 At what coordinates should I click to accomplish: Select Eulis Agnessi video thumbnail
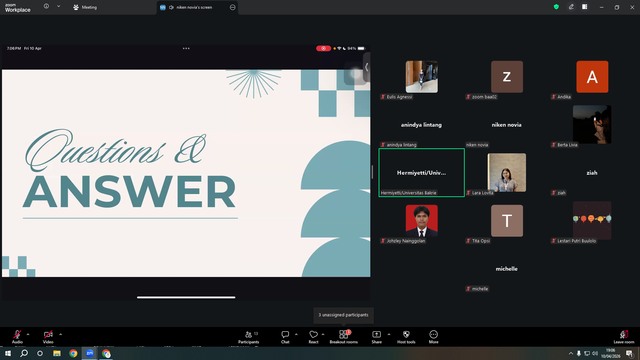[422, 77]
